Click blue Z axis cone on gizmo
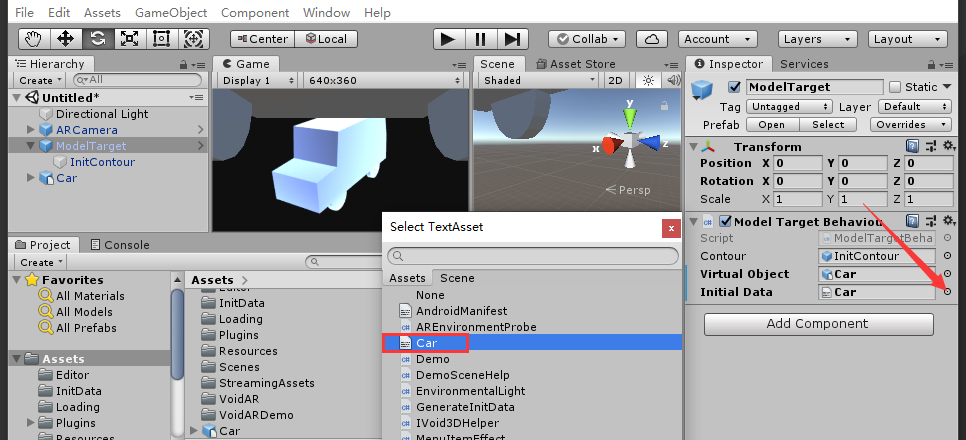The height and width of the screenshot is (440, 966). click(649, 143)
